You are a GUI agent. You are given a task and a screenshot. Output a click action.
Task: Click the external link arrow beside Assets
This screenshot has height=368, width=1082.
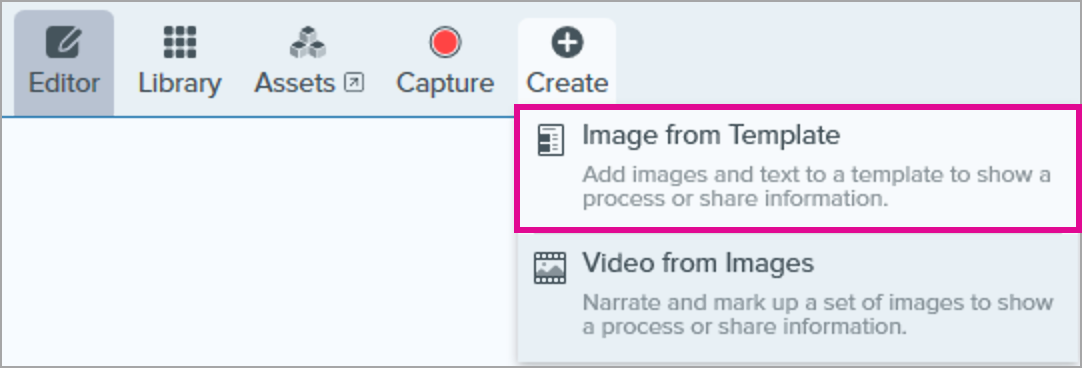tap(354, 84)
